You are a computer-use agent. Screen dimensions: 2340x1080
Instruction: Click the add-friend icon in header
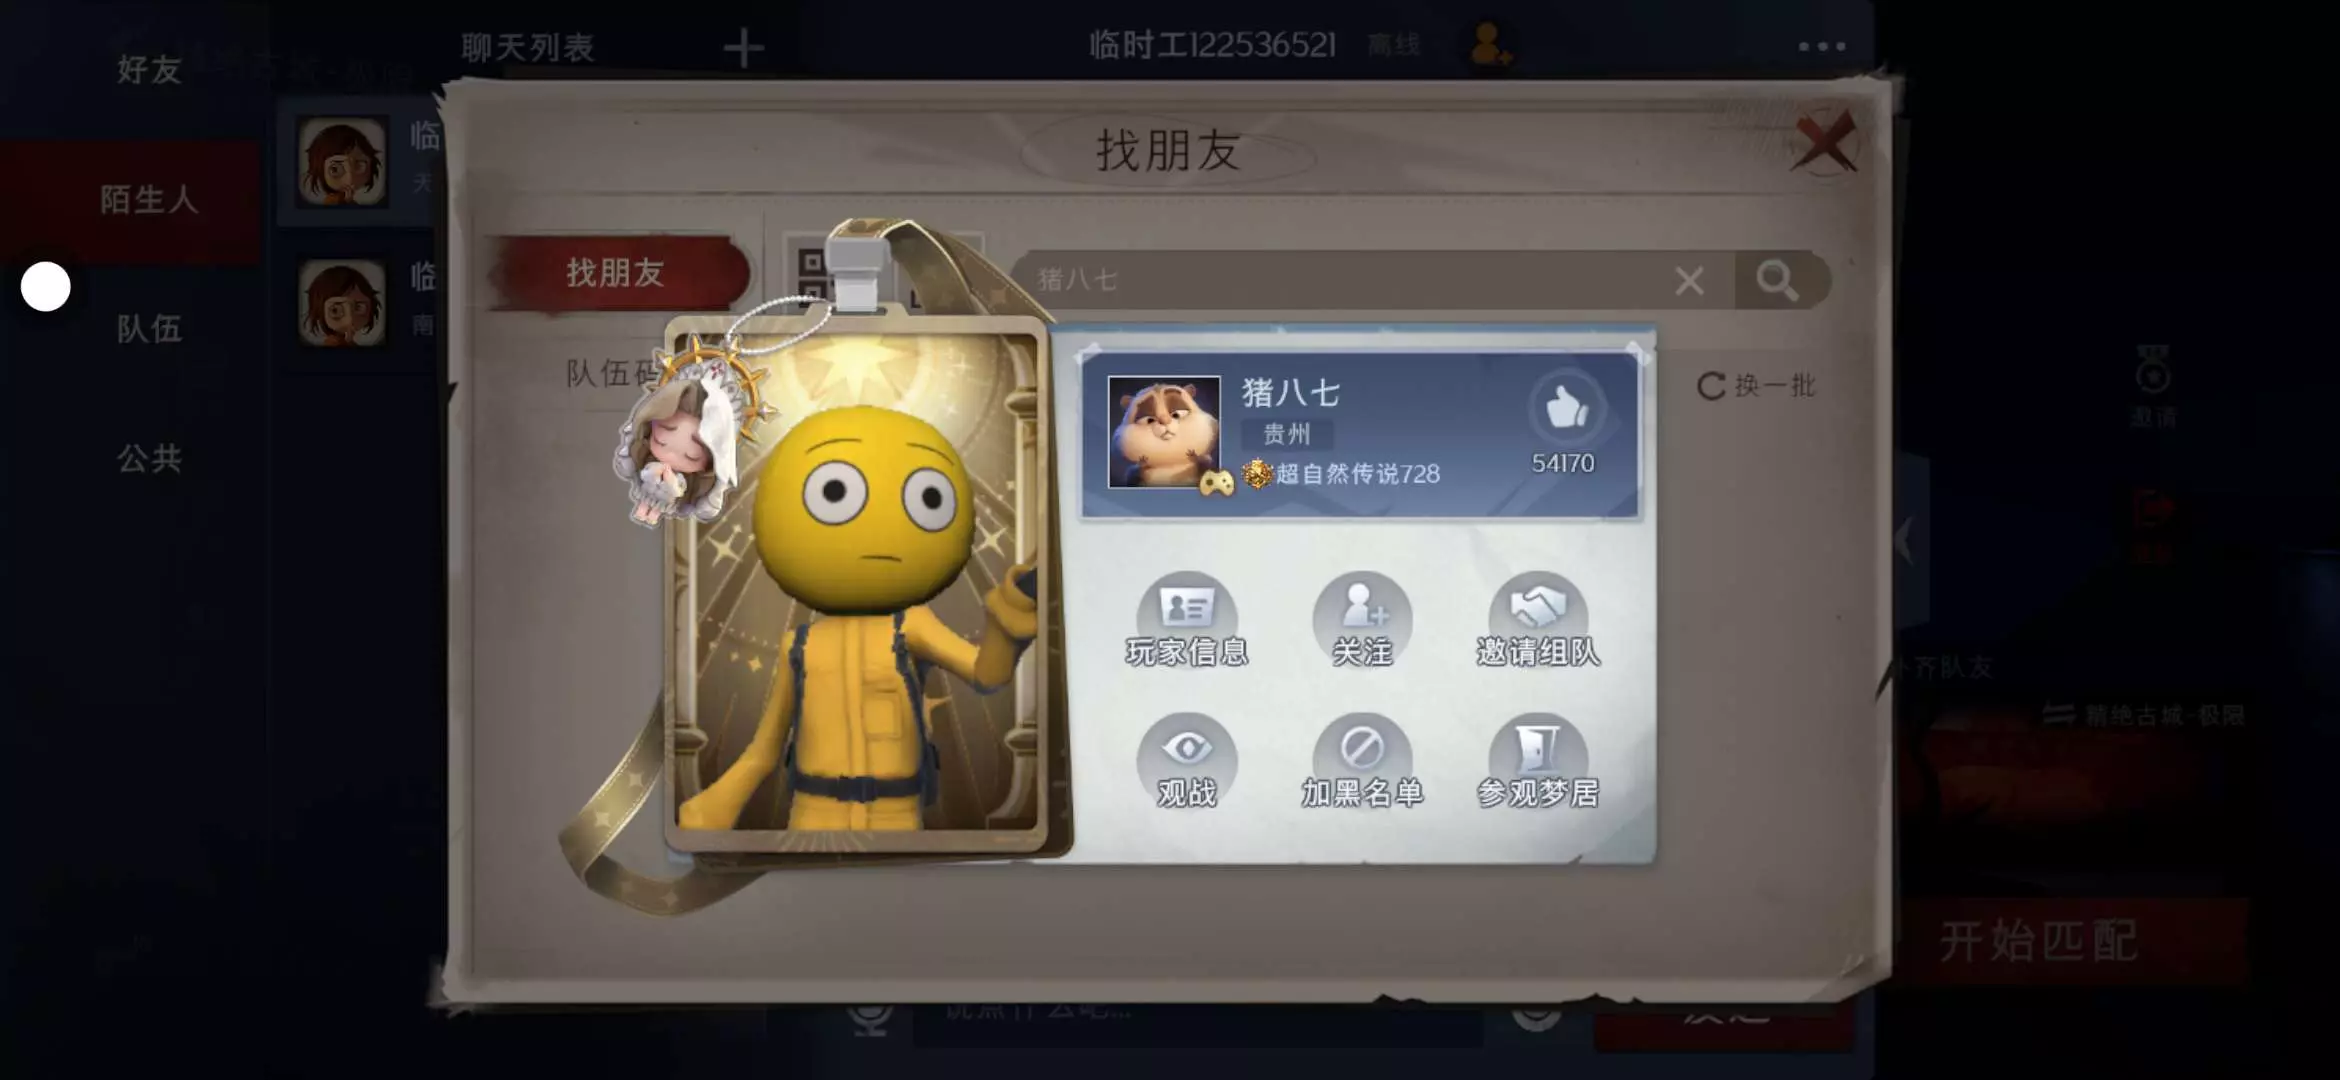coord(1490,45)
